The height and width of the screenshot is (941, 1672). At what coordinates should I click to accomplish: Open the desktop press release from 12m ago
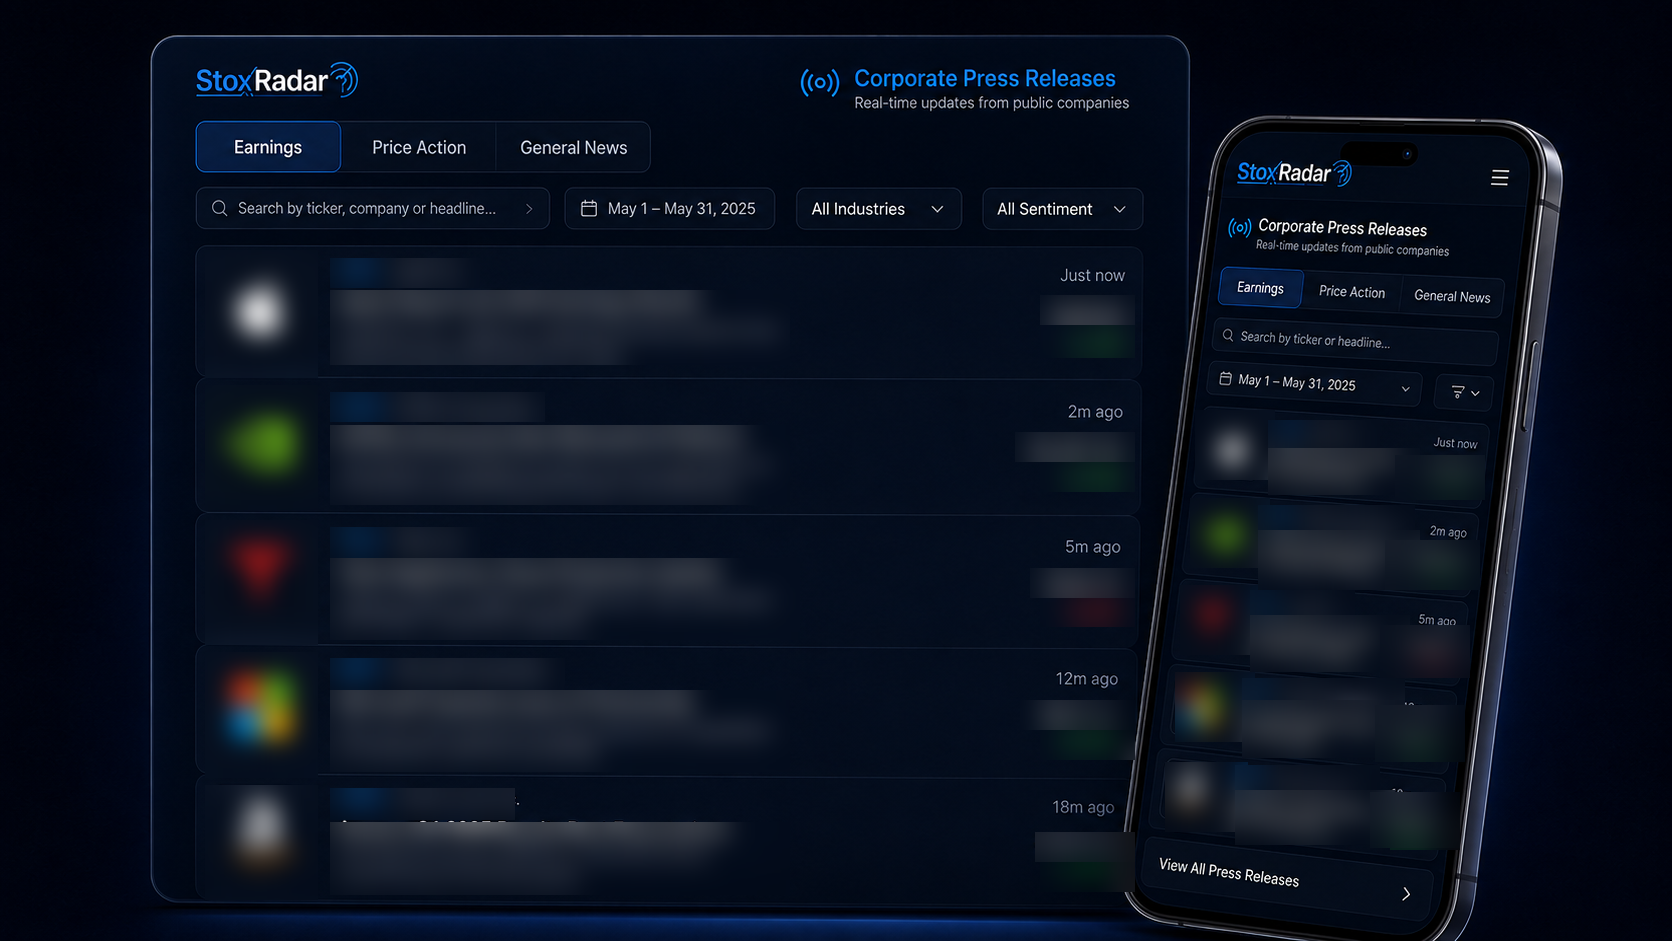point(668,709)
